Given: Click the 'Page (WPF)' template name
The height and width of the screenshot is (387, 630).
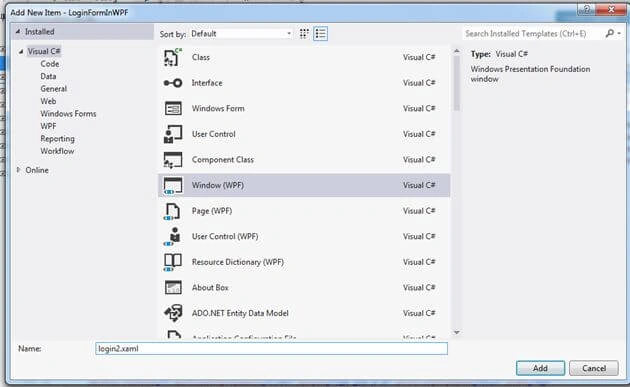Looking at the screenshot, I should (212, 211).
